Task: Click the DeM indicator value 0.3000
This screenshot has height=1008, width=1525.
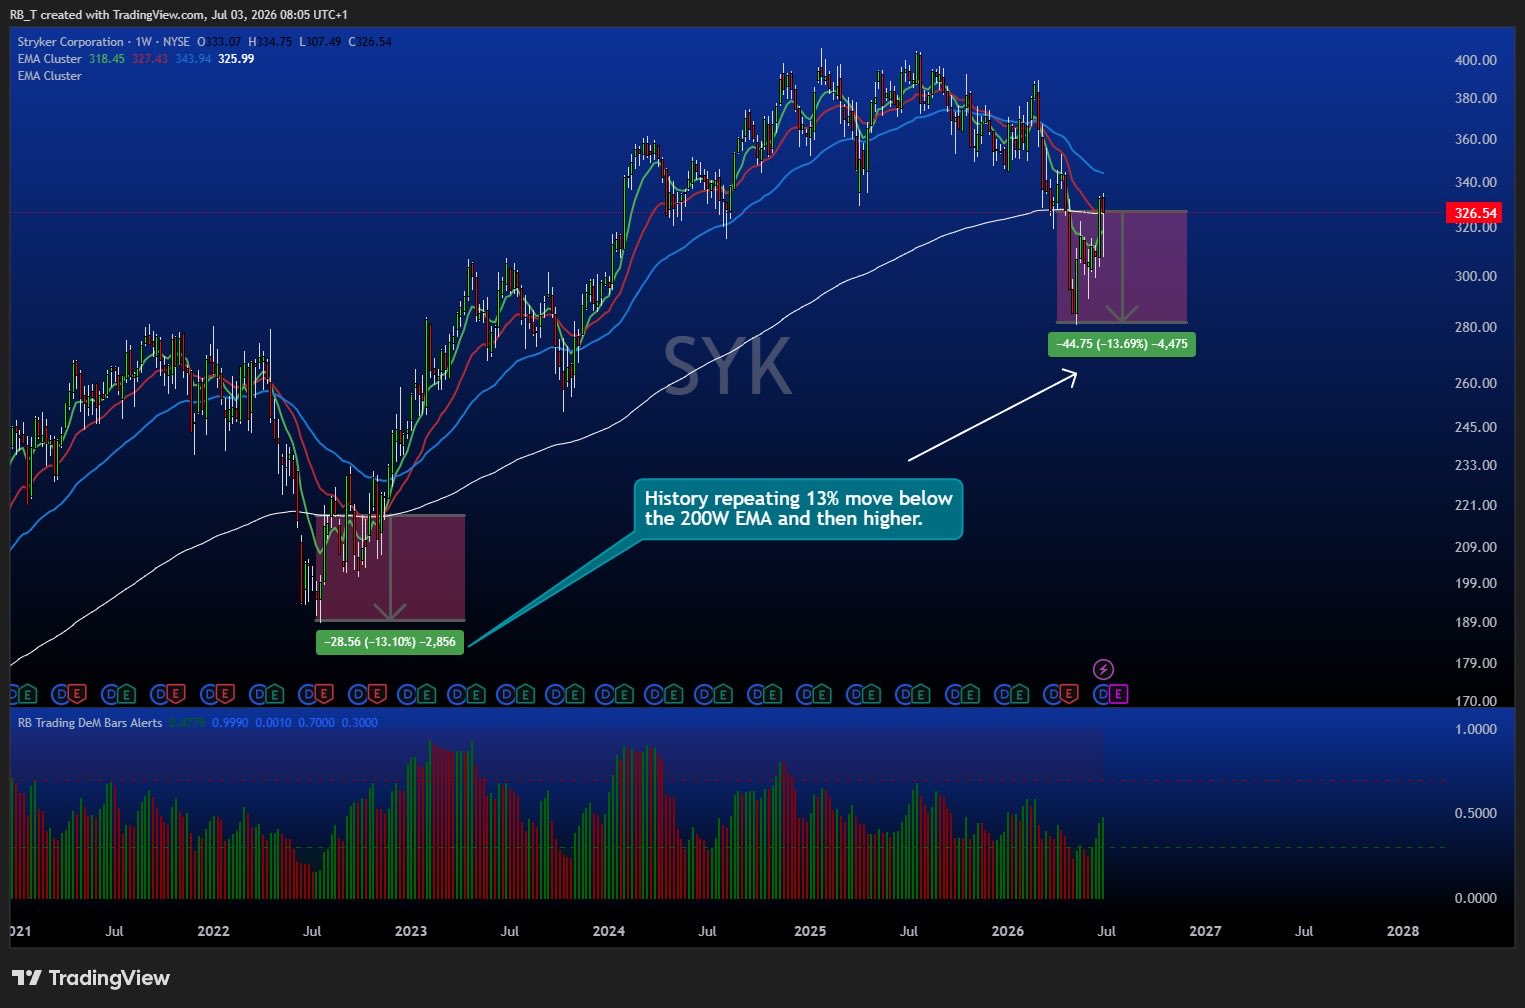Action: [360, 723]
